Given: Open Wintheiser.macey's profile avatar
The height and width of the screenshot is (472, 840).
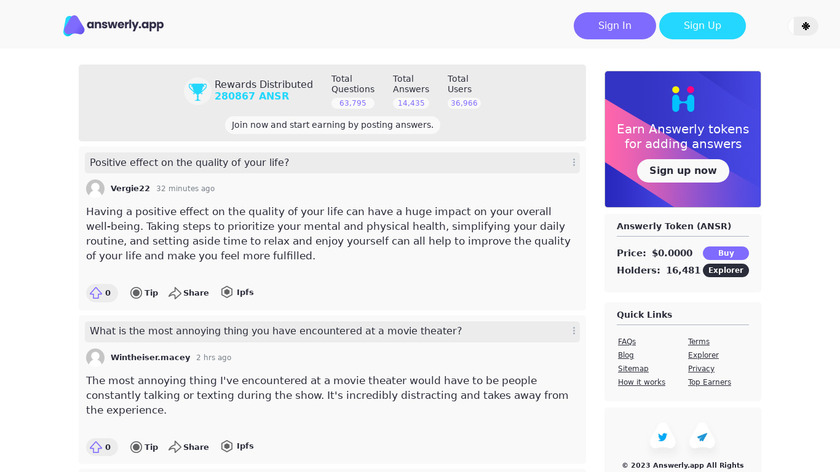Looking at the screenshot, I should 95,357.
